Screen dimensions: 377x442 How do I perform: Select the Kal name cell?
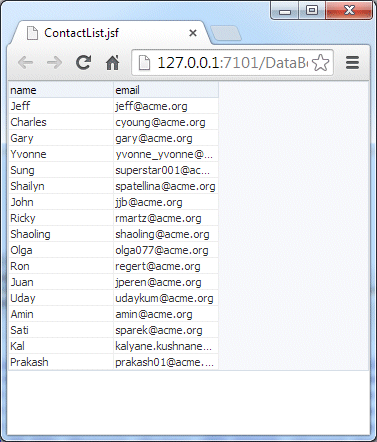click(x=61, y=346)
